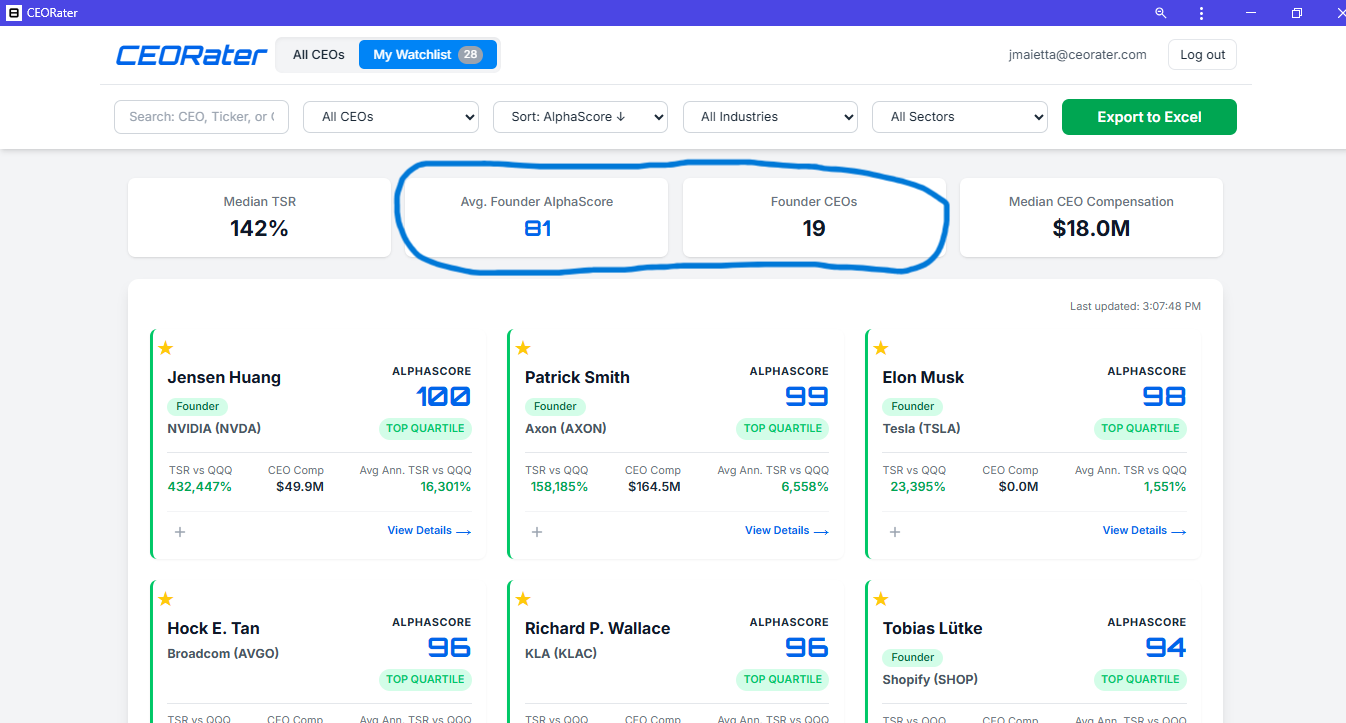Open the zoom magnifier in title bar
1346x723 pixels.
(x=1161, y=13)
